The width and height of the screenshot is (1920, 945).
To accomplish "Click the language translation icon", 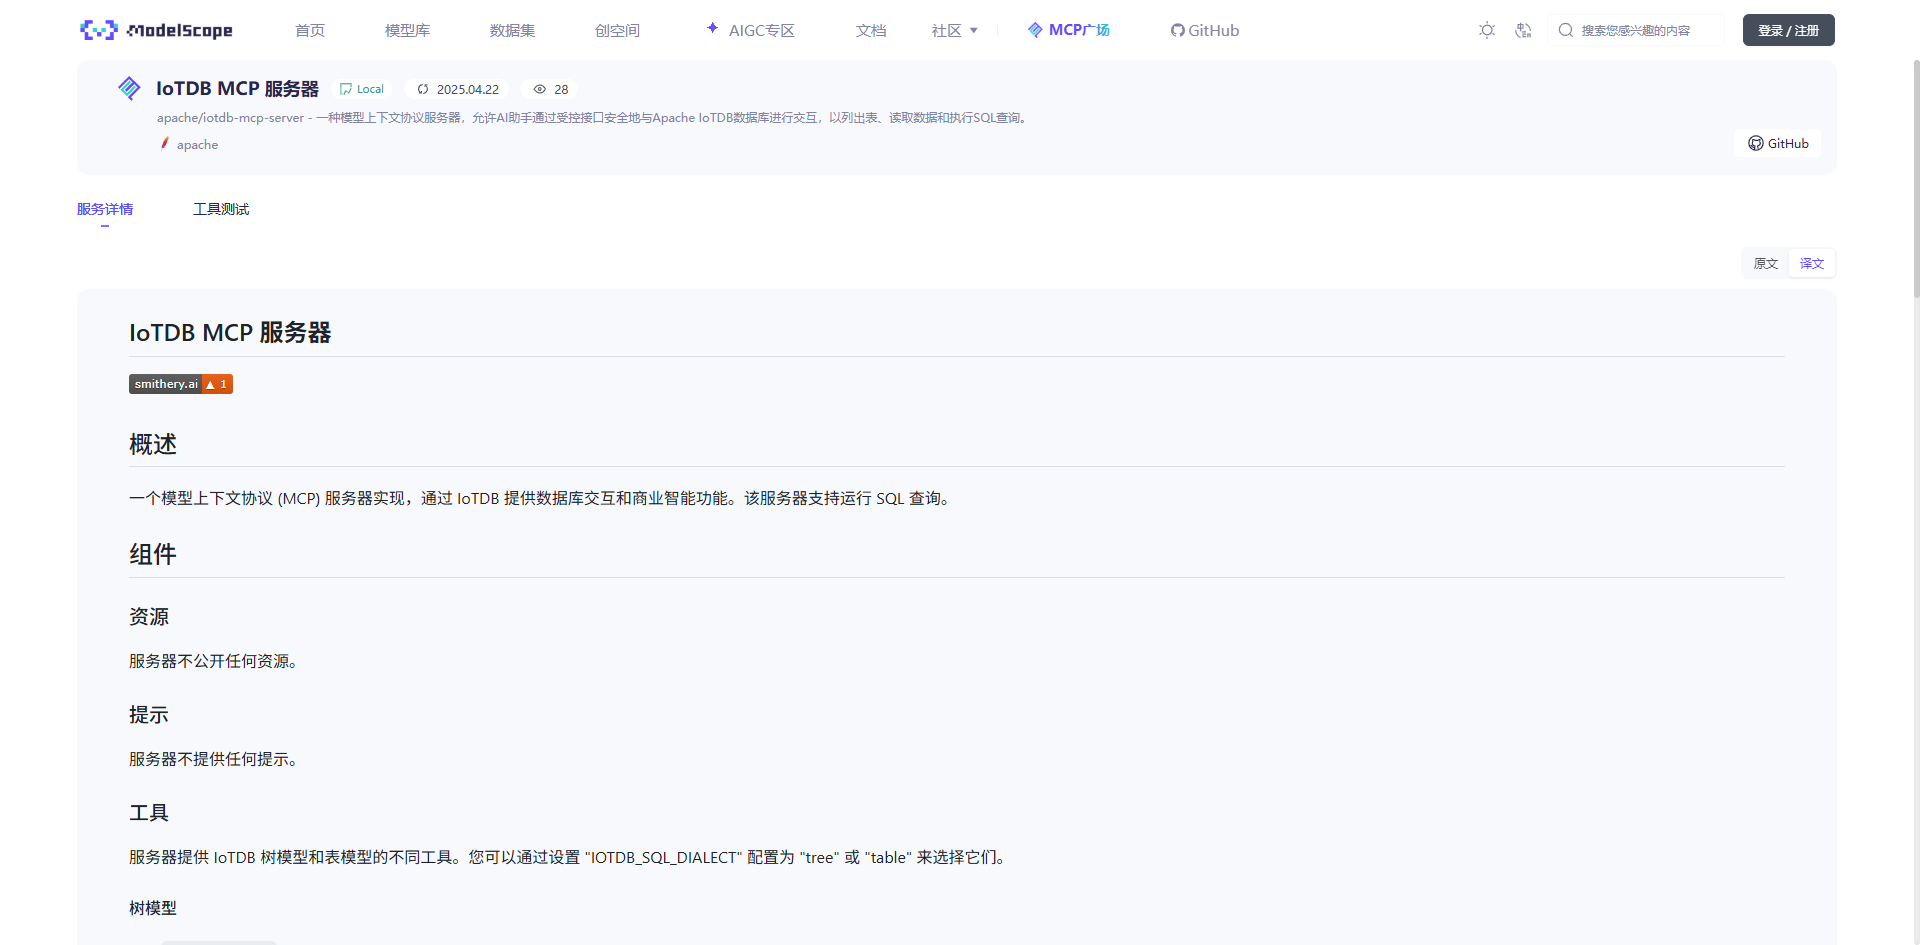I will [1523, 30].
